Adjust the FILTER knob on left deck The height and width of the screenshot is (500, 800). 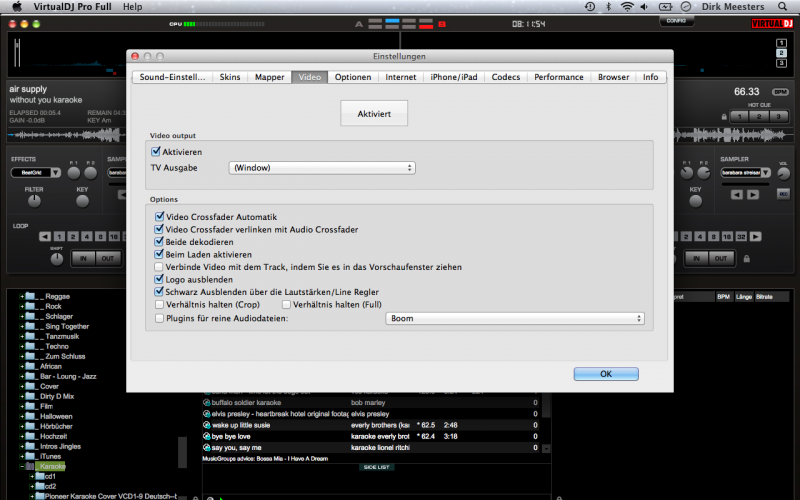pos(34,202)
